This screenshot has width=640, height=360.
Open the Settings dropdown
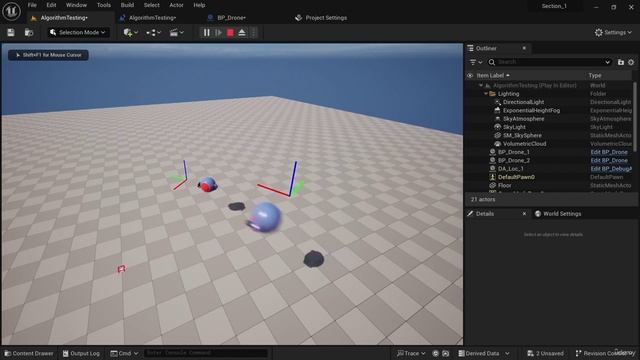click(x=613, y=32)
